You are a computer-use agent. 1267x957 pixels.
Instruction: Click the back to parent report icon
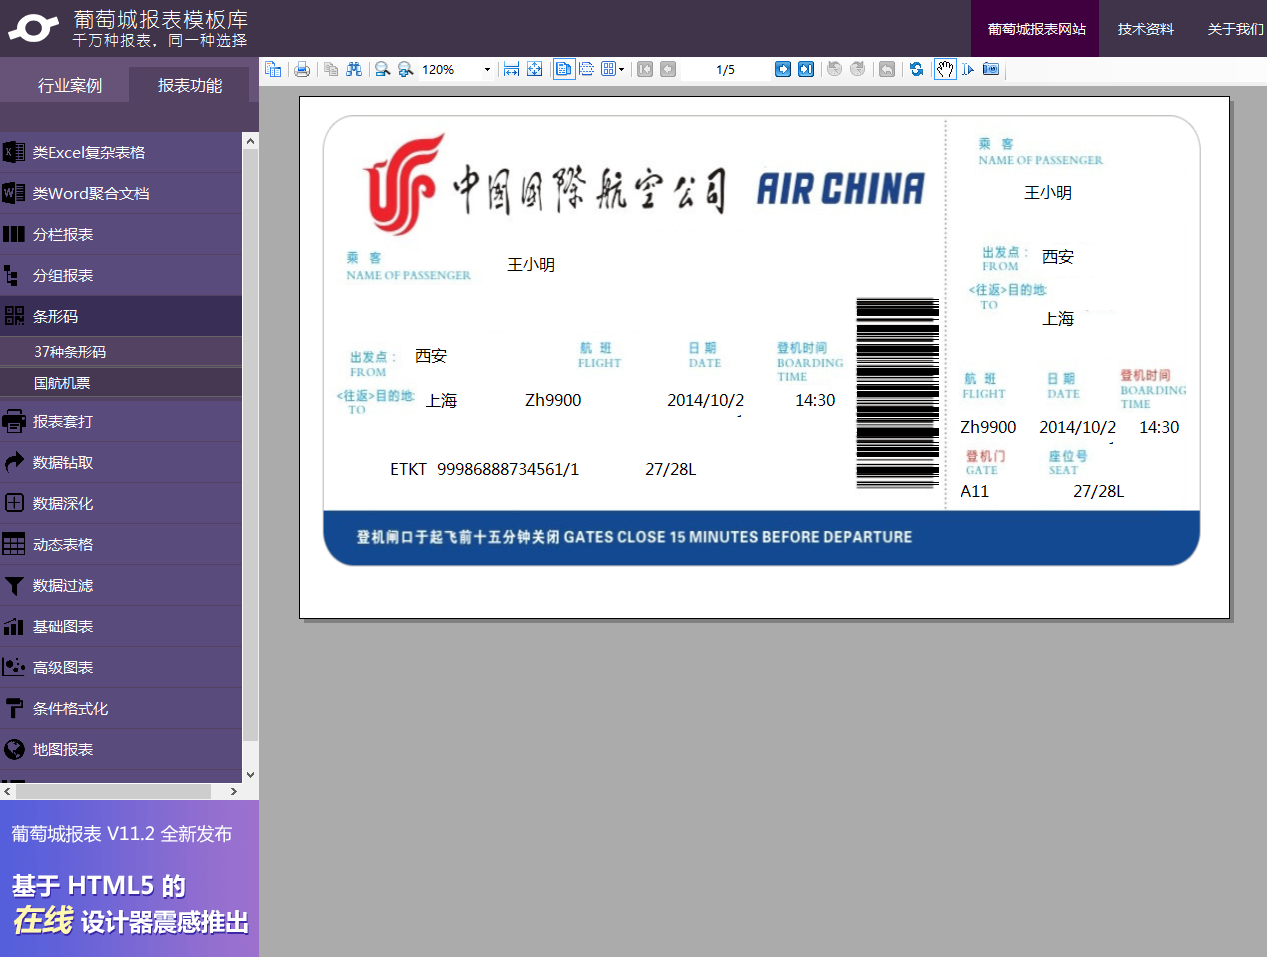887,69
